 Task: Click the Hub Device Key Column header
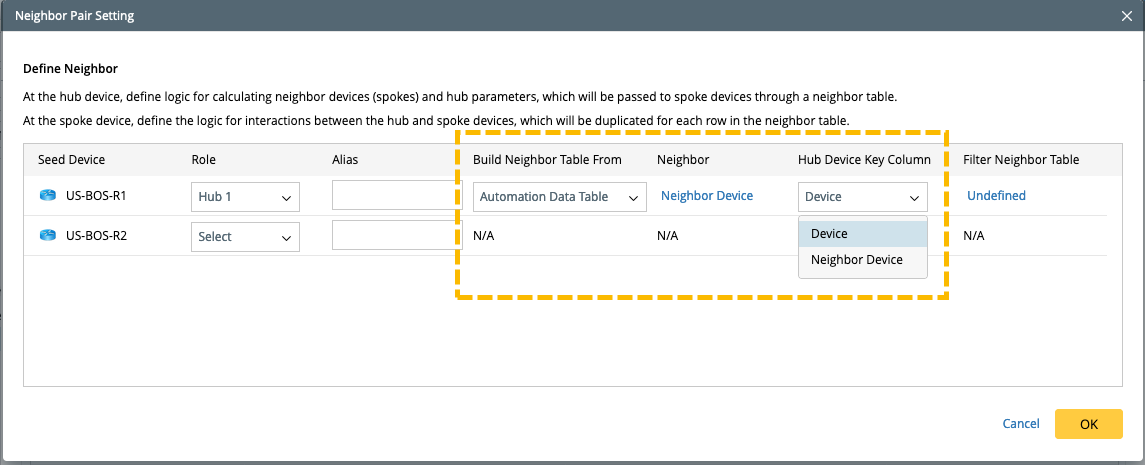[x=864, y=160]
